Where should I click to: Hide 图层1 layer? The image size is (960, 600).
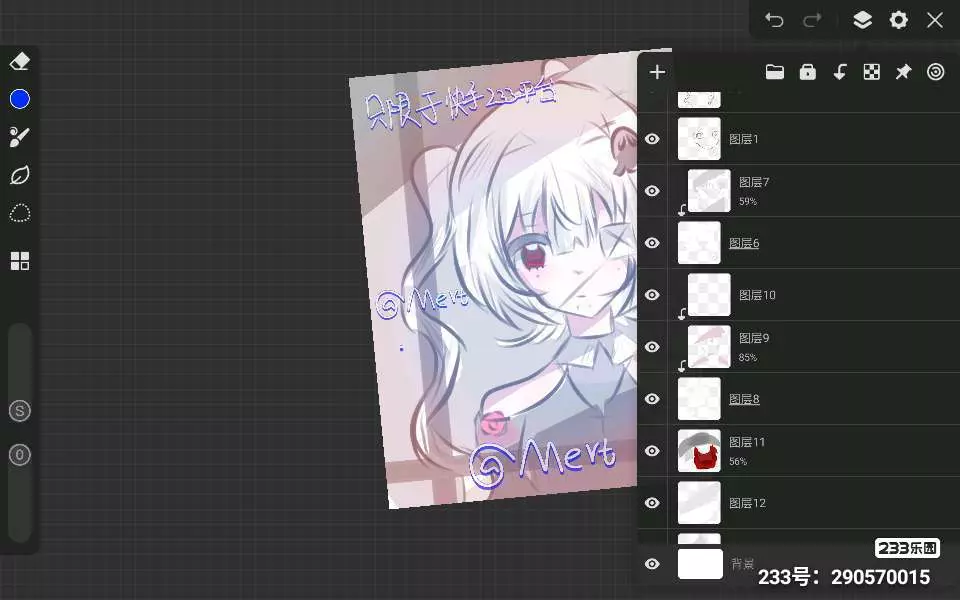652,139
